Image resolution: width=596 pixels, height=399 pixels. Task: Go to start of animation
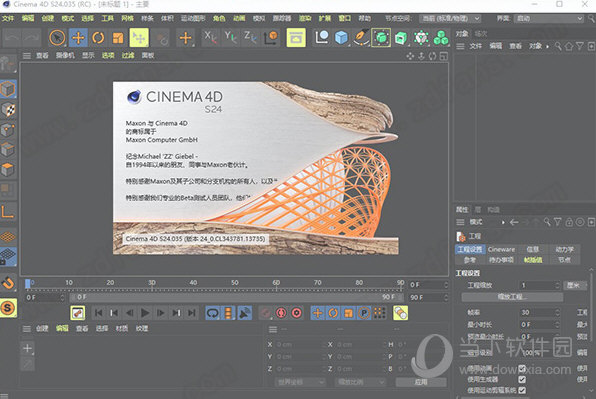tap(98, 313)
